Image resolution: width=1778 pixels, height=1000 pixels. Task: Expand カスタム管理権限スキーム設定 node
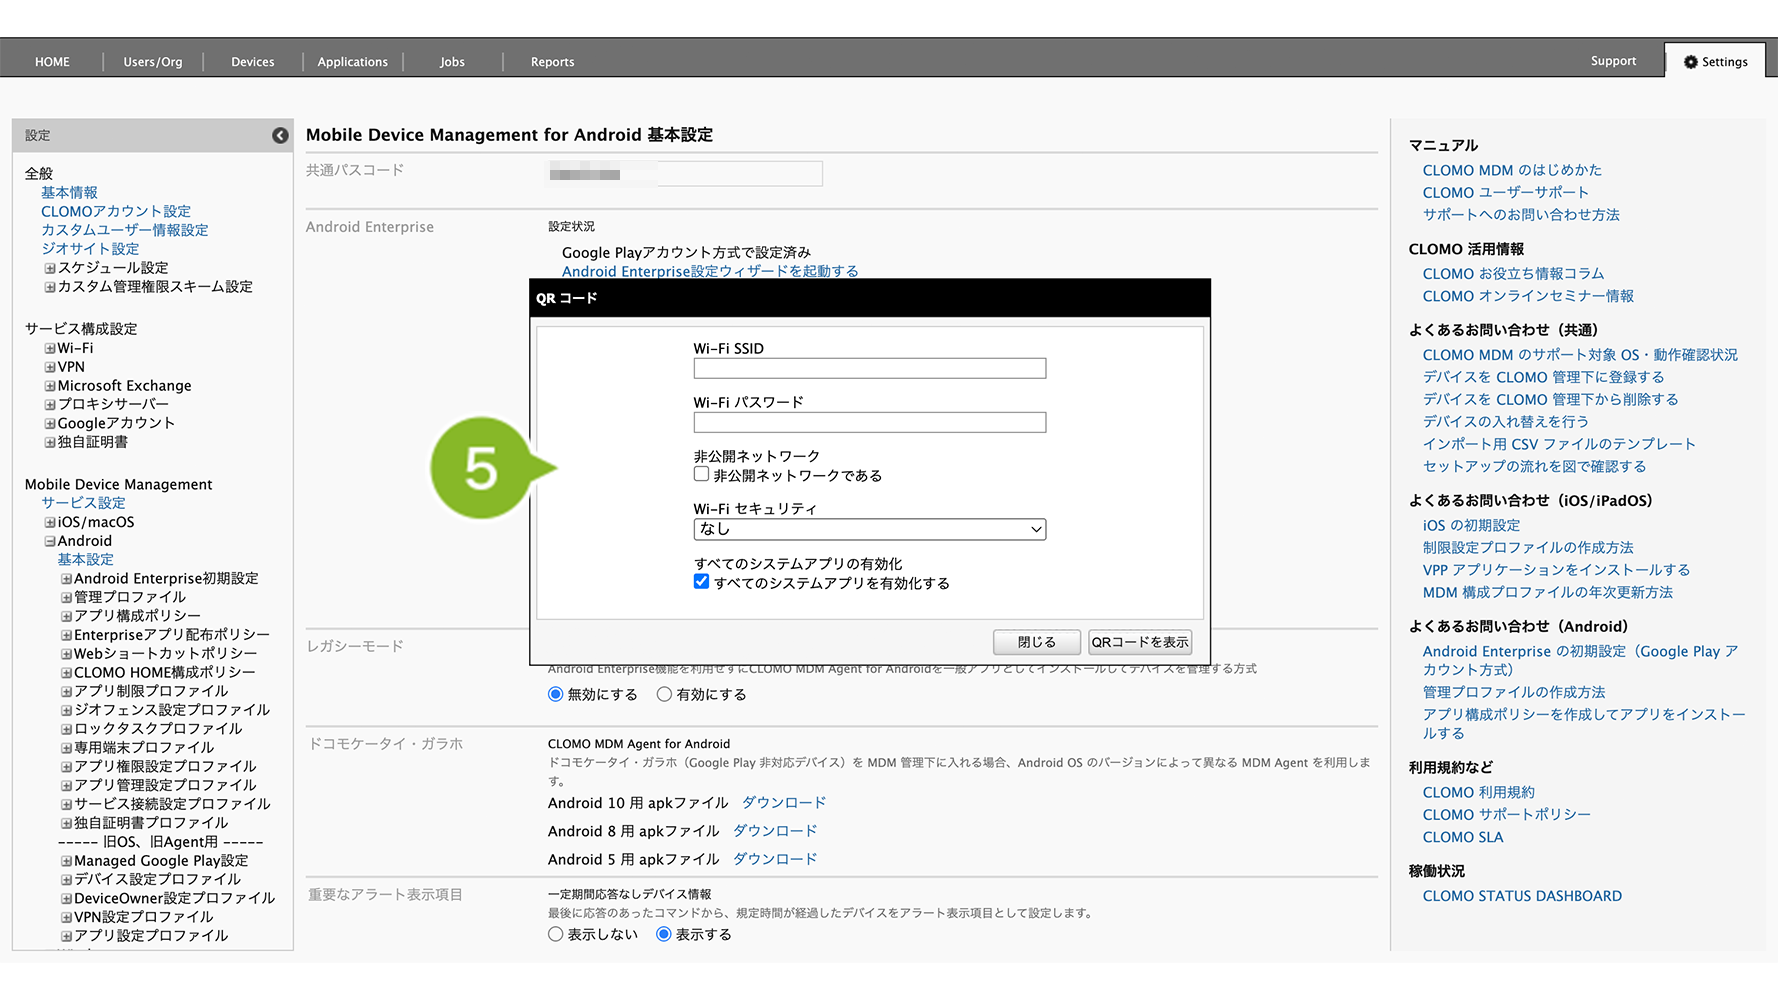click(x=50, y=287)
